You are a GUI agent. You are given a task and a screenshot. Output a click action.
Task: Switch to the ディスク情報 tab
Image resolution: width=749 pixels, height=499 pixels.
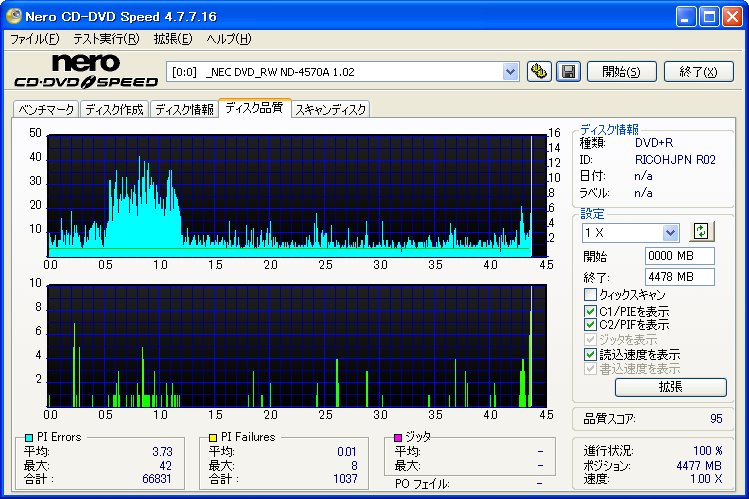pyautogui.click(x=184, y=109)
